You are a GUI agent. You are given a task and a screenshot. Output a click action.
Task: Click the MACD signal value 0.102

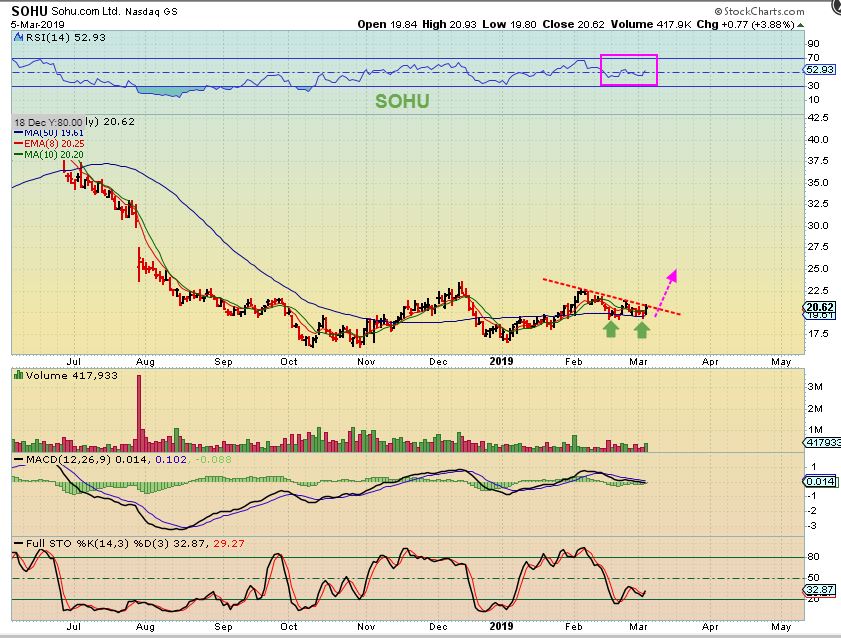click(171, 459)
